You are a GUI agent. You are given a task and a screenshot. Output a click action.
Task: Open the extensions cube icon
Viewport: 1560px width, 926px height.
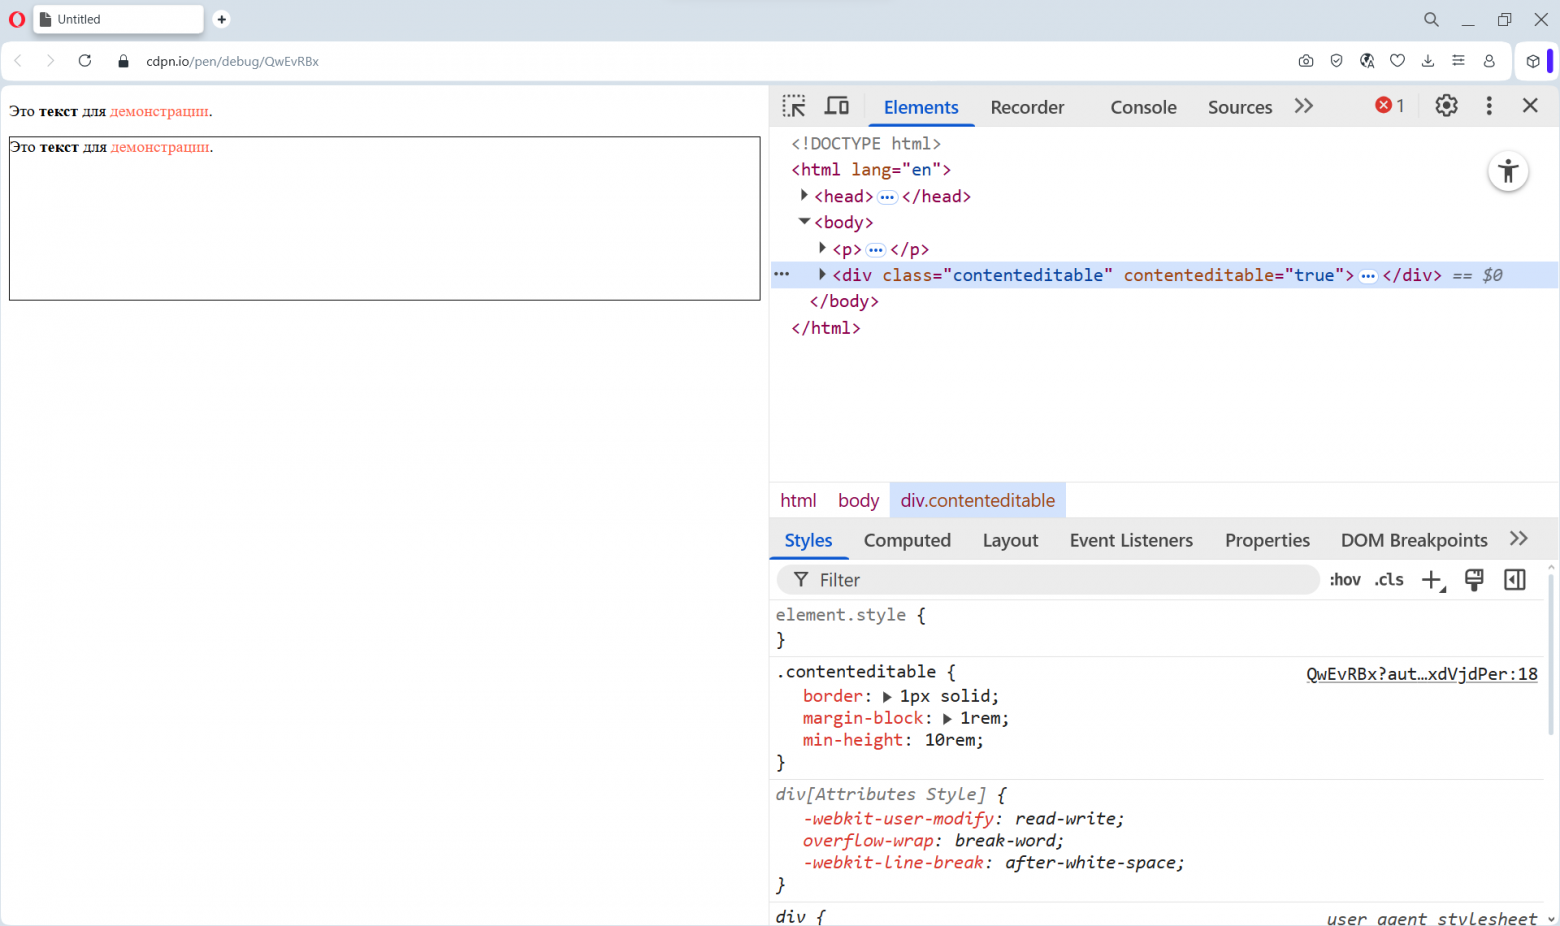[1533, 61]
